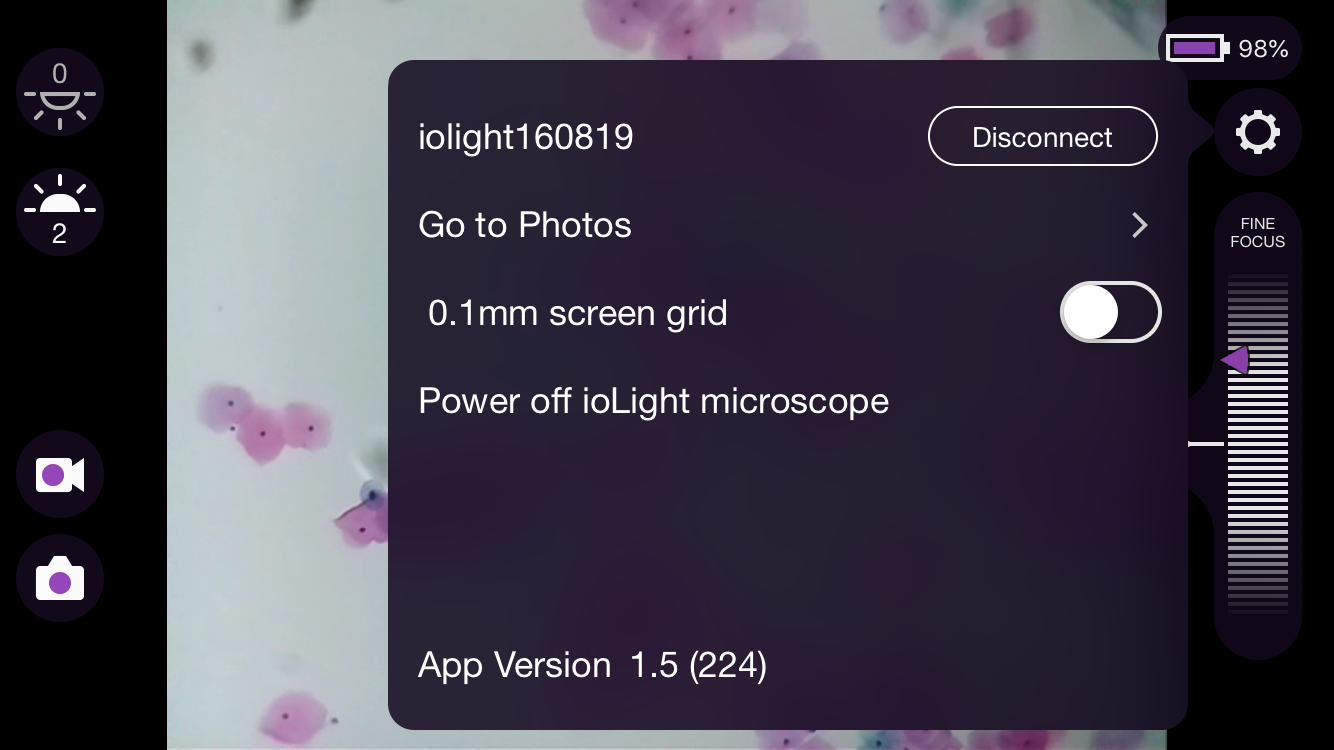Screen dimensions: 1334x750
Task: Tap the brightness icon showing level 2
Action: pyautogui.click(x=60, y=212)
